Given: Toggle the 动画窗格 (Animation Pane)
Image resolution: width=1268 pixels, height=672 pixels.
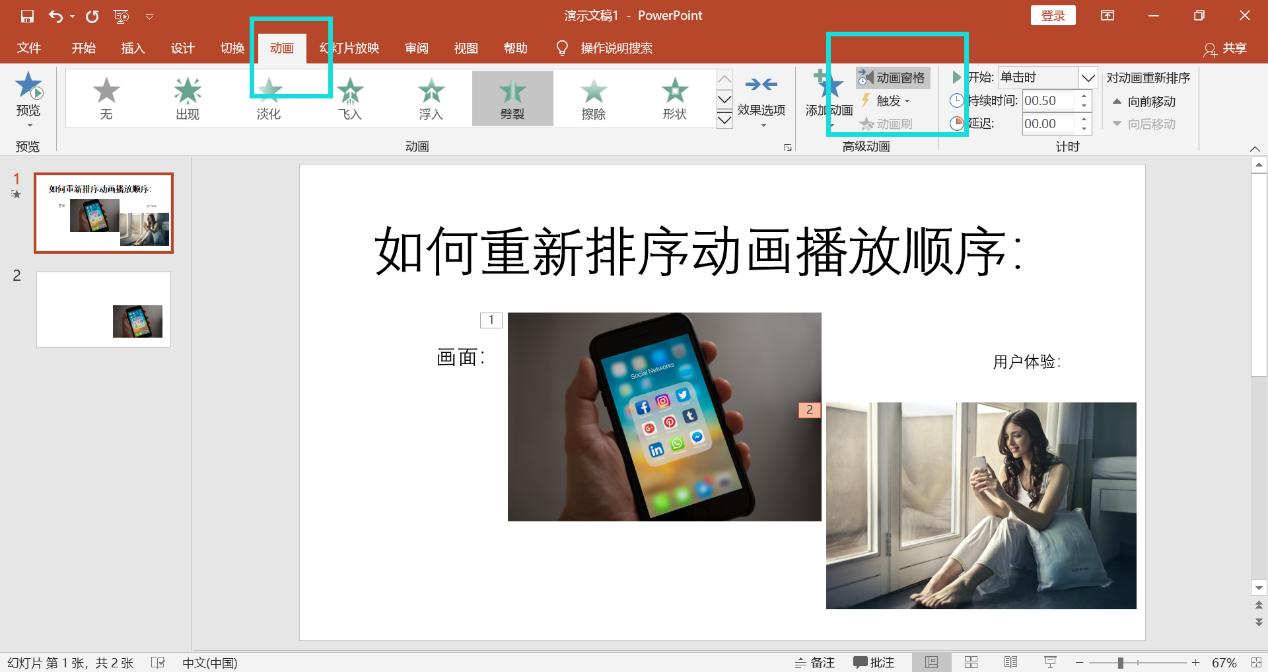Looking at the screenshot, I should tap(893, 77).
